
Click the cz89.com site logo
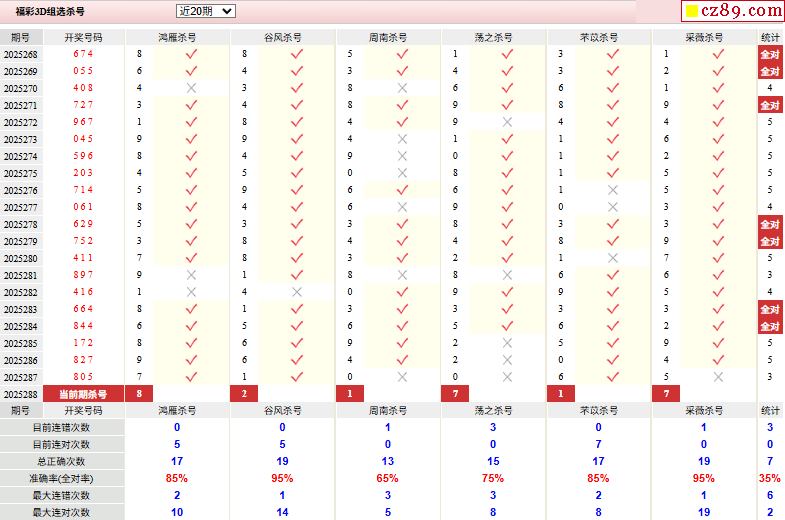coord(733,11)
